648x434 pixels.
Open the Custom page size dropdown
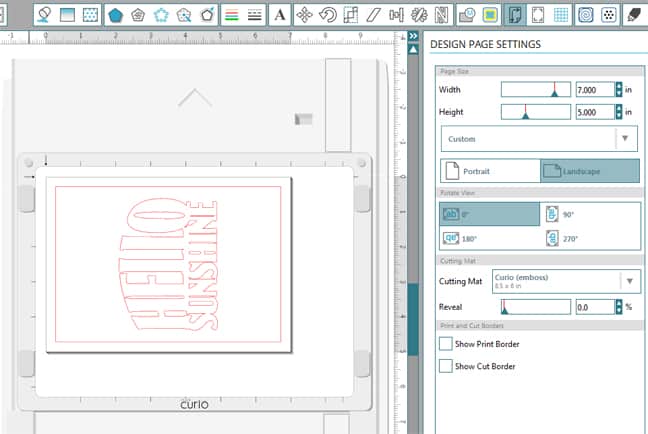click(539, 139)
